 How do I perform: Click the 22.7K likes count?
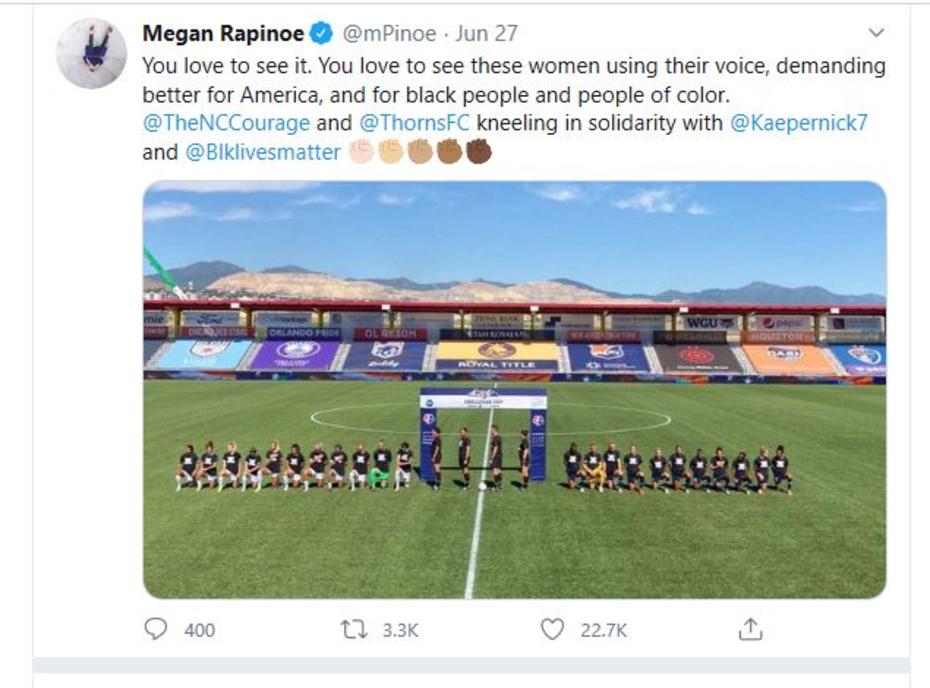604,630
